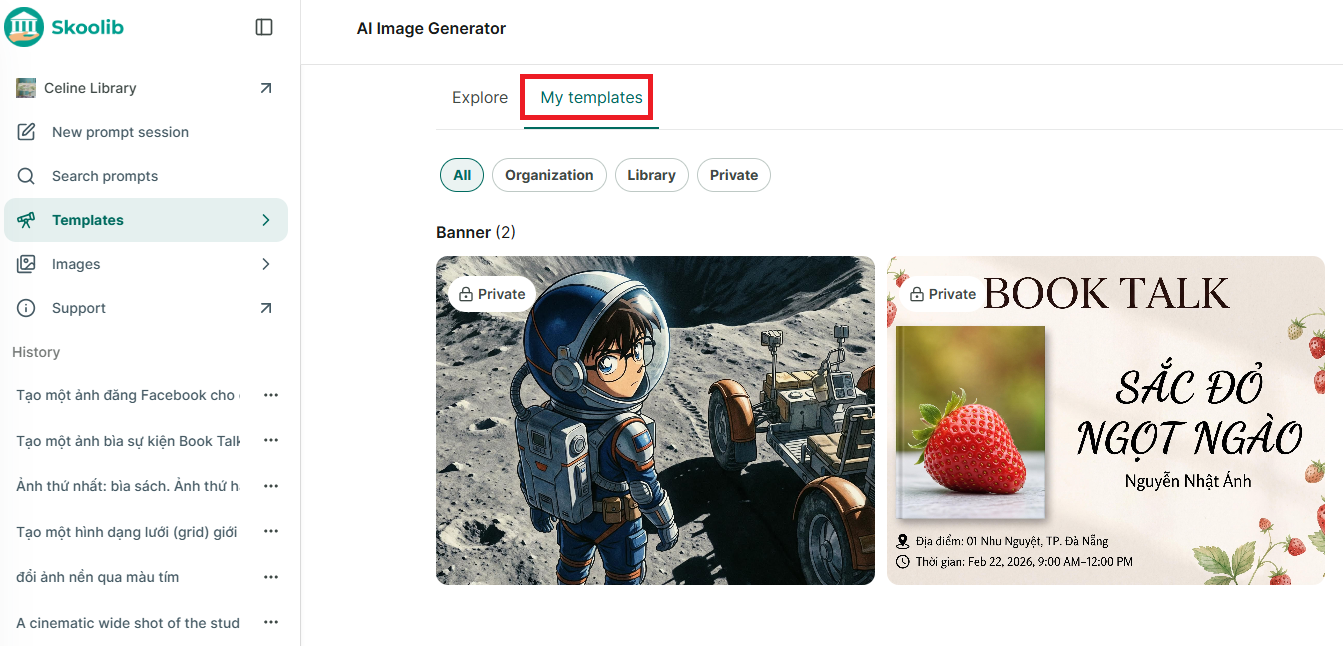
Task: Switch to the Explore tab
Action: pyautogui.click(x=480, y=98)
